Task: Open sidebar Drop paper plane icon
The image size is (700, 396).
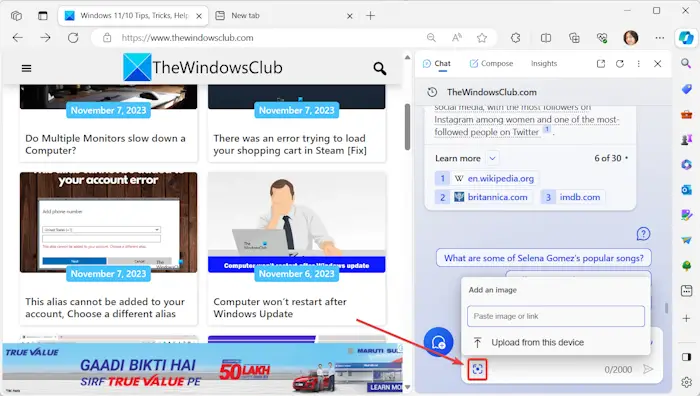Action: pyautogui.click(x=686, y=240)
